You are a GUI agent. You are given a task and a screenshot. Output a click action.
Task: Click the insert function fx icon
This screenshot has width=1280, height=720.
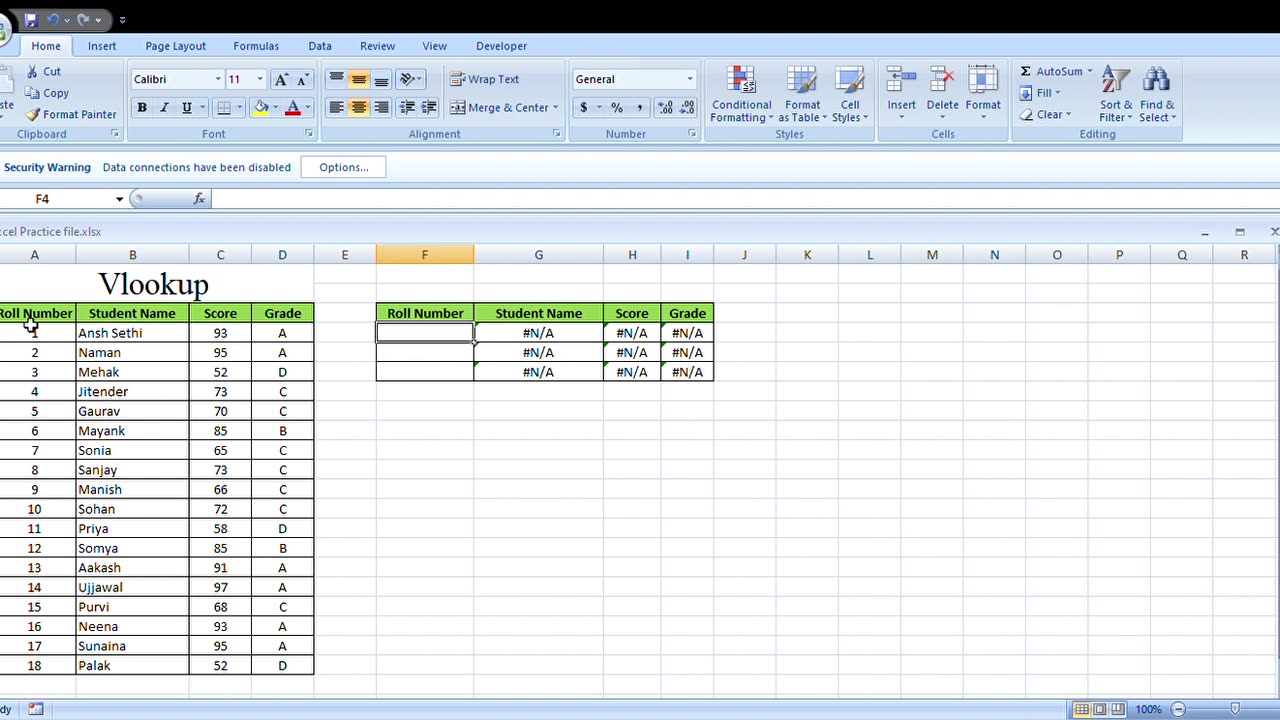click(199, 199)
